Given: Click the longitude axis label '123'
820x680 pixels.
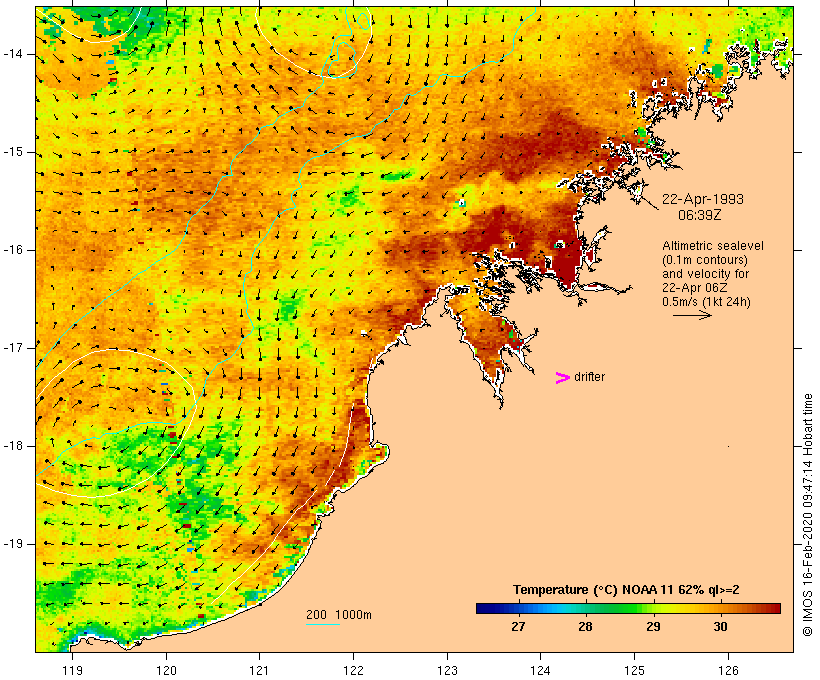Looking at the screenshot, I should pos(447,670).
